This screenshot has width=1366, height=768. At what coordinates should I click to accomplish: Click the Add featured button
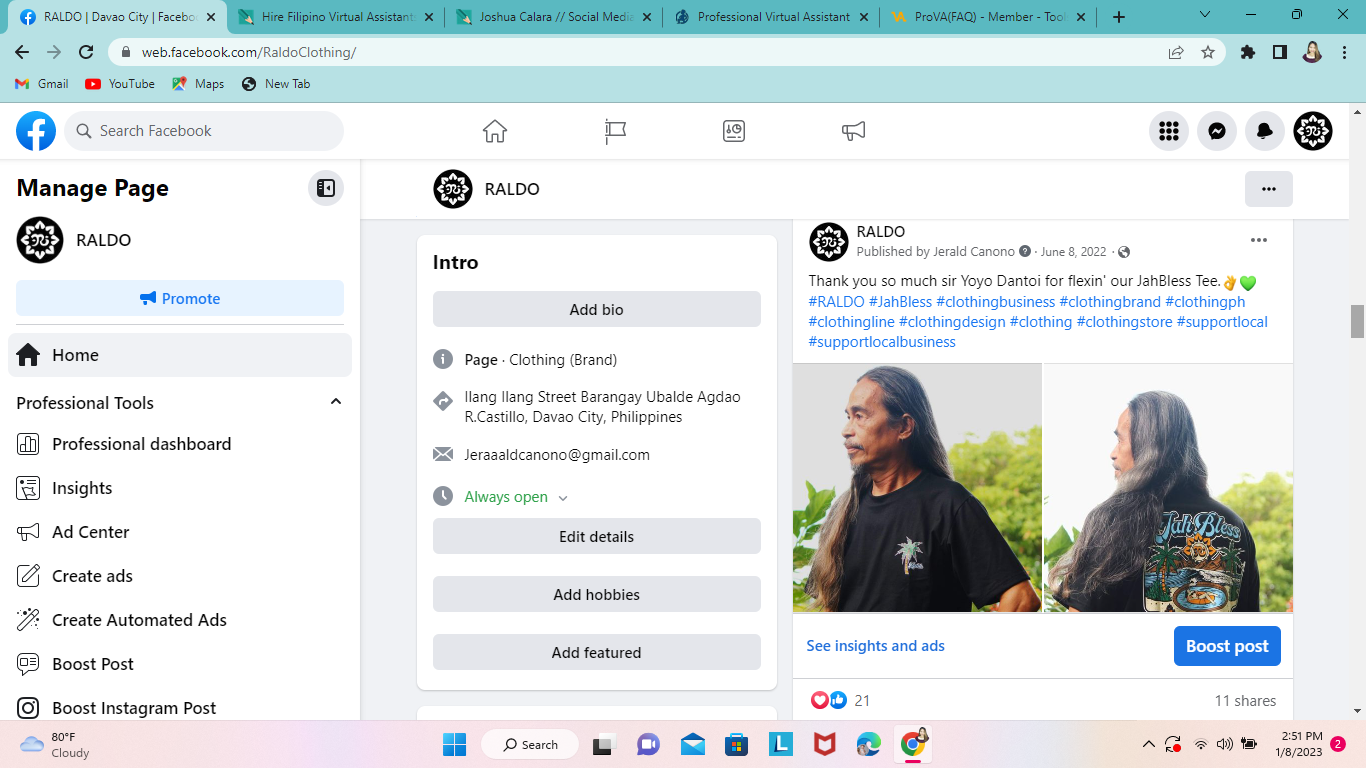click(597, 653)
